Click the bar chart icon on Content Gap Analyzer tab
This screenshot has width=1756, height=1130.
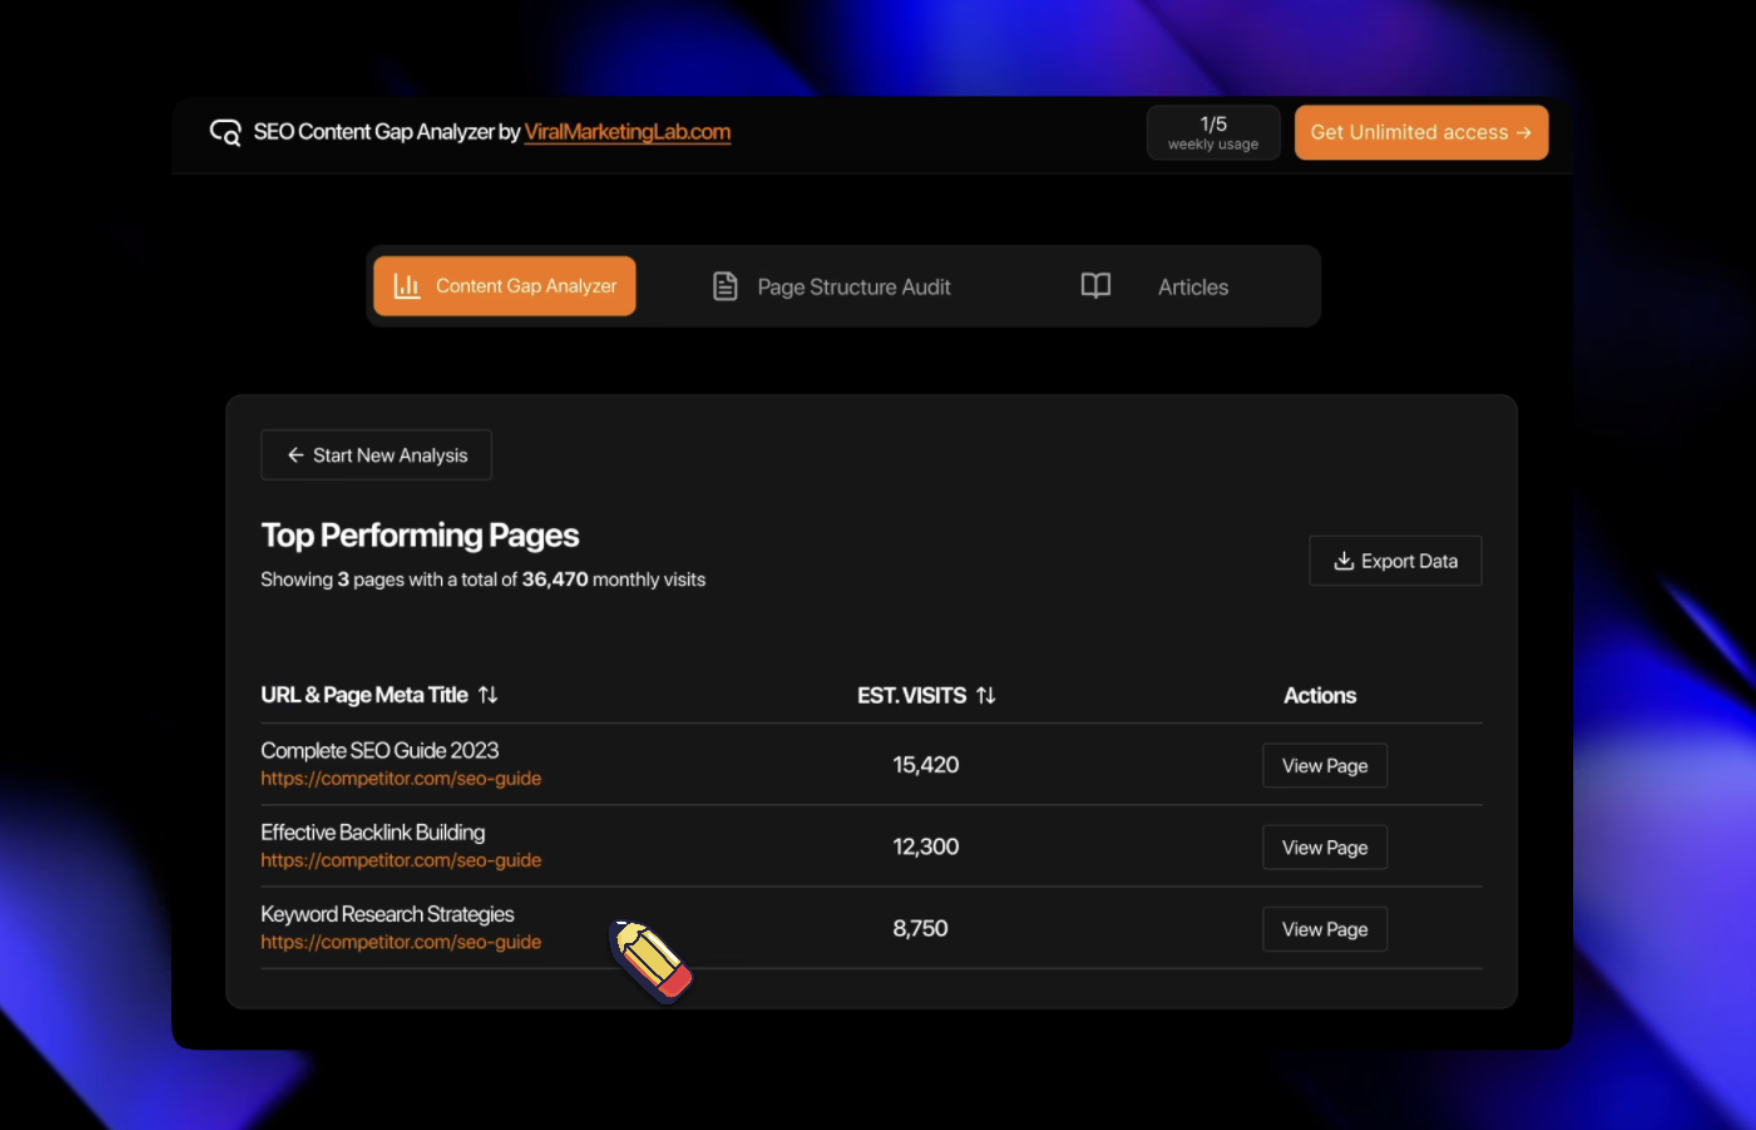coord(406,286)
